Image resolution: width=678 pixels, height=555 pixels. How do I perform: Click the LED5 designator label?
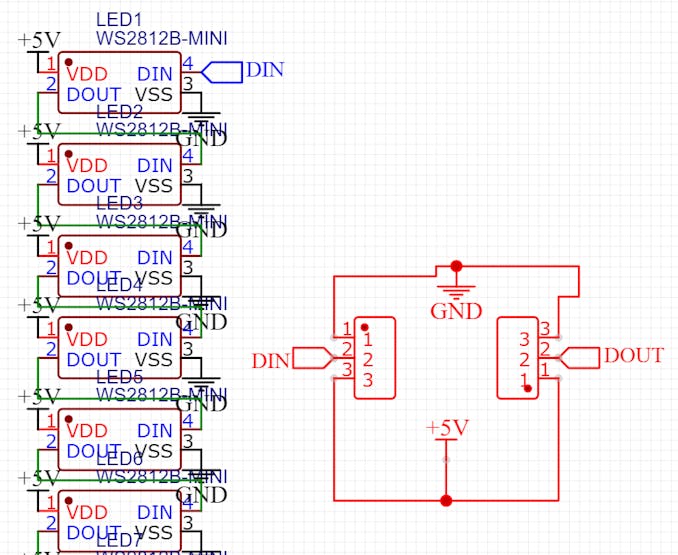coord(119,377)
